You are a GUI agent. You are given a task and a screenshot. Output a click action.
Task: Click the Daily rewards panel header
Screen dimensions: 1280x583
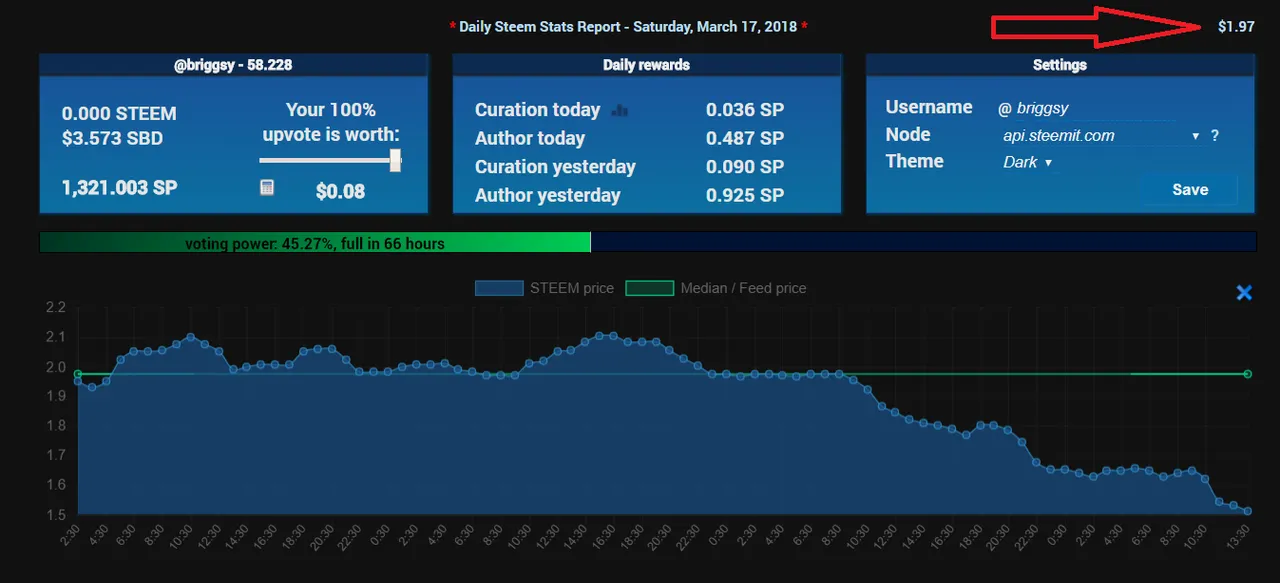(x=646, y=65)
